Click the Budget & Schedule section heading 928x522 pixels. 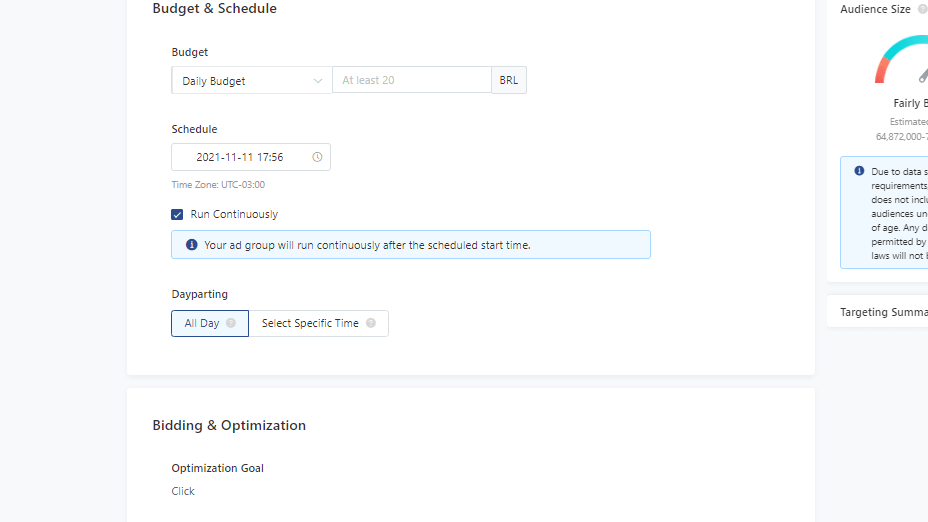214,8
